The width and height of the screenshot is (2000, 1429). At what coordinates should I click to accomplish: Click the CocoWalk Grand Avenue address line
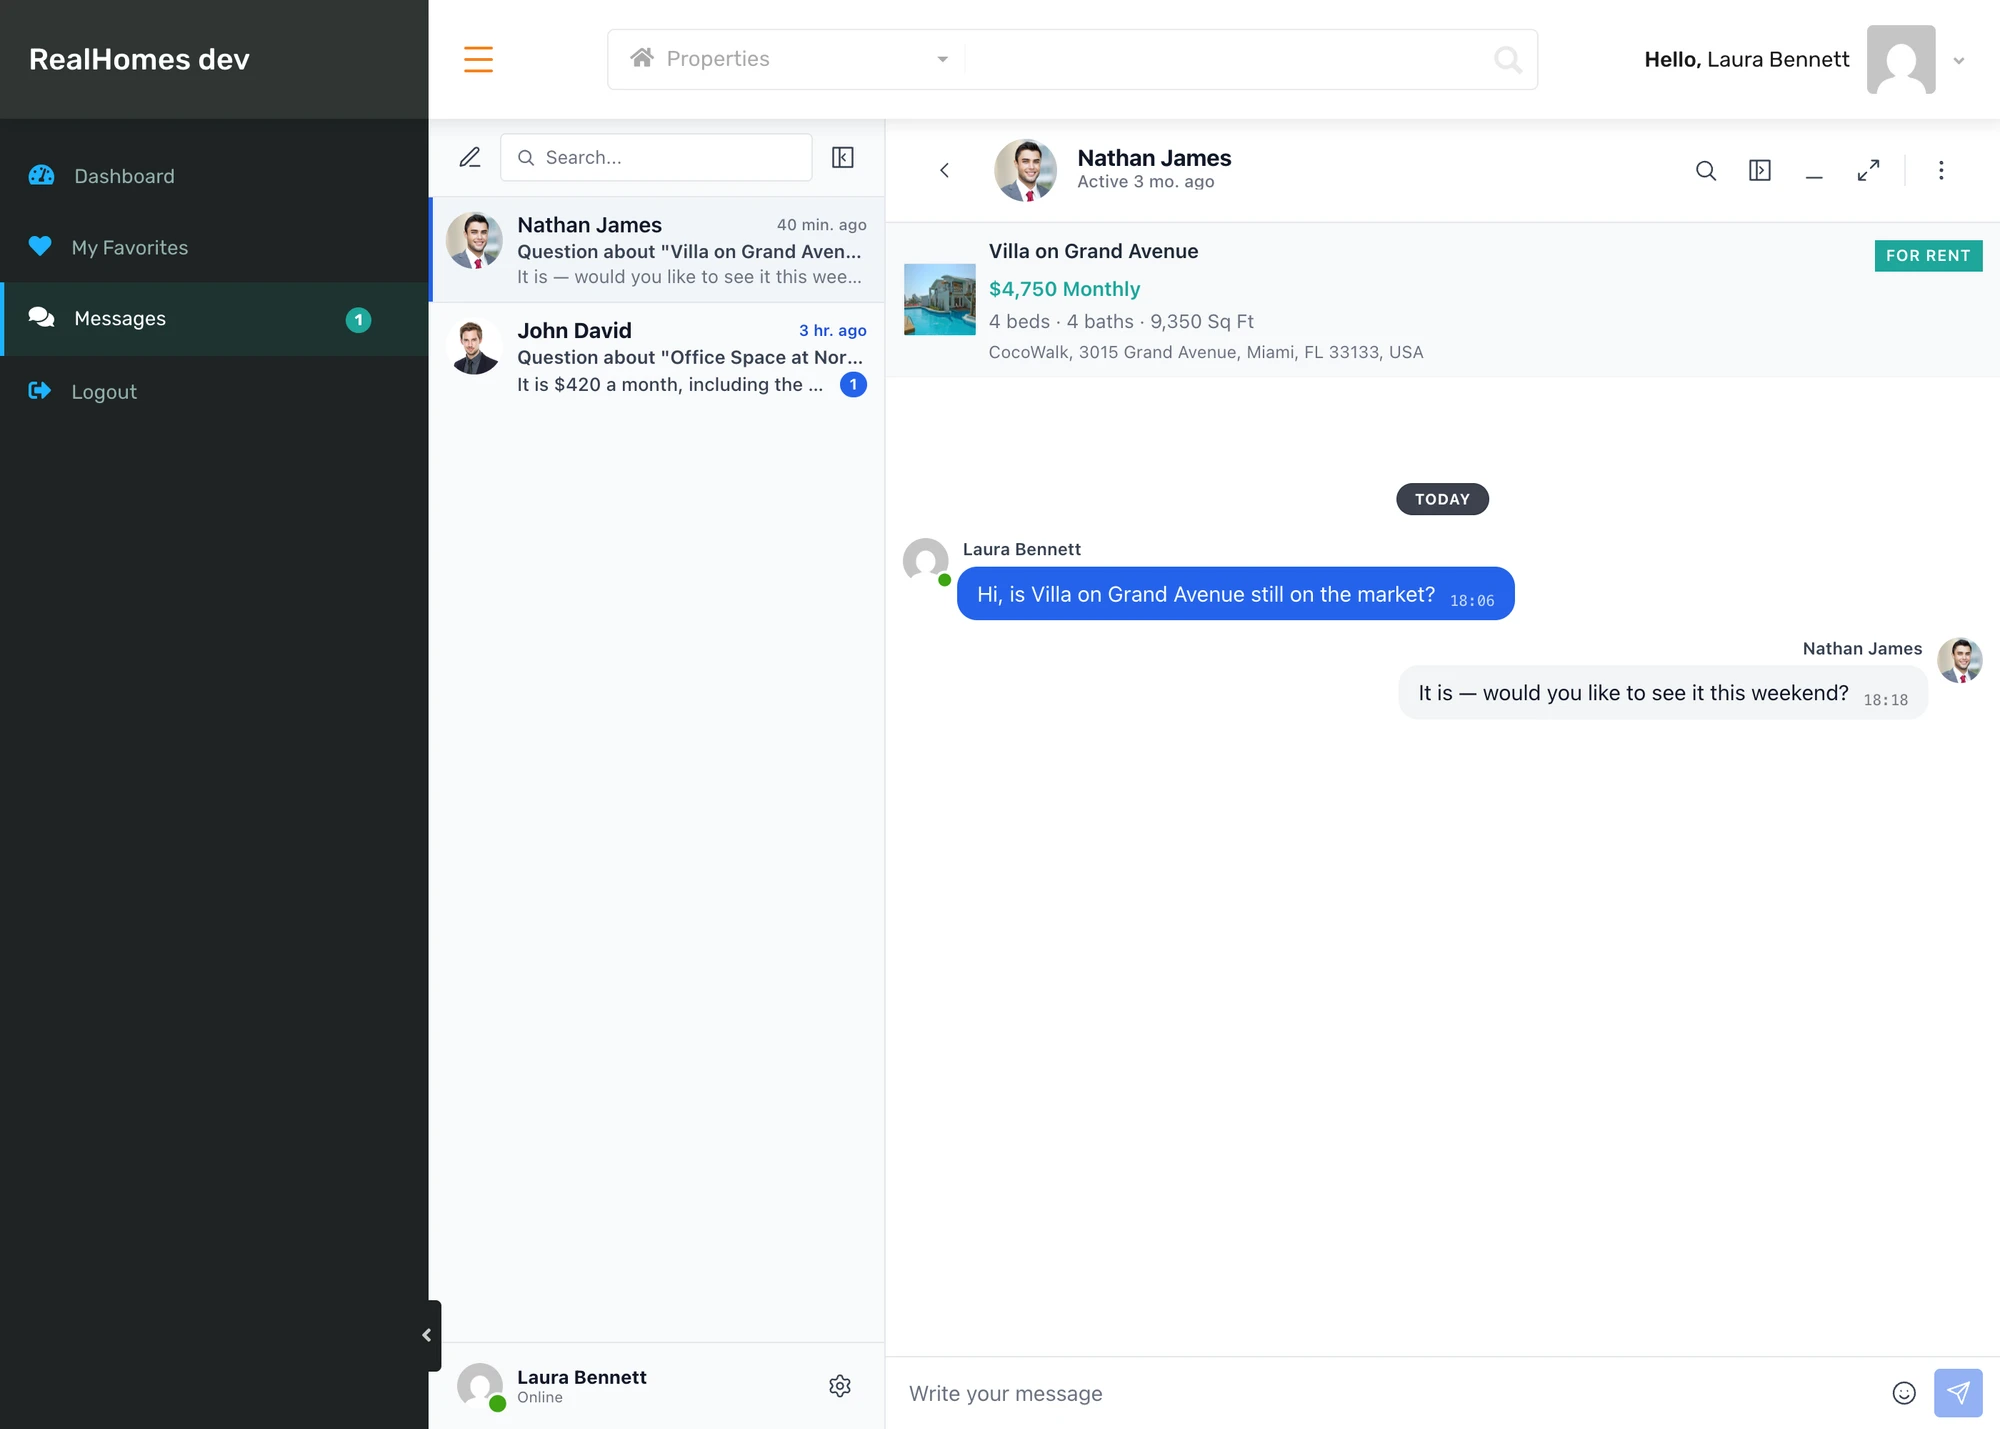(1205, 352)
